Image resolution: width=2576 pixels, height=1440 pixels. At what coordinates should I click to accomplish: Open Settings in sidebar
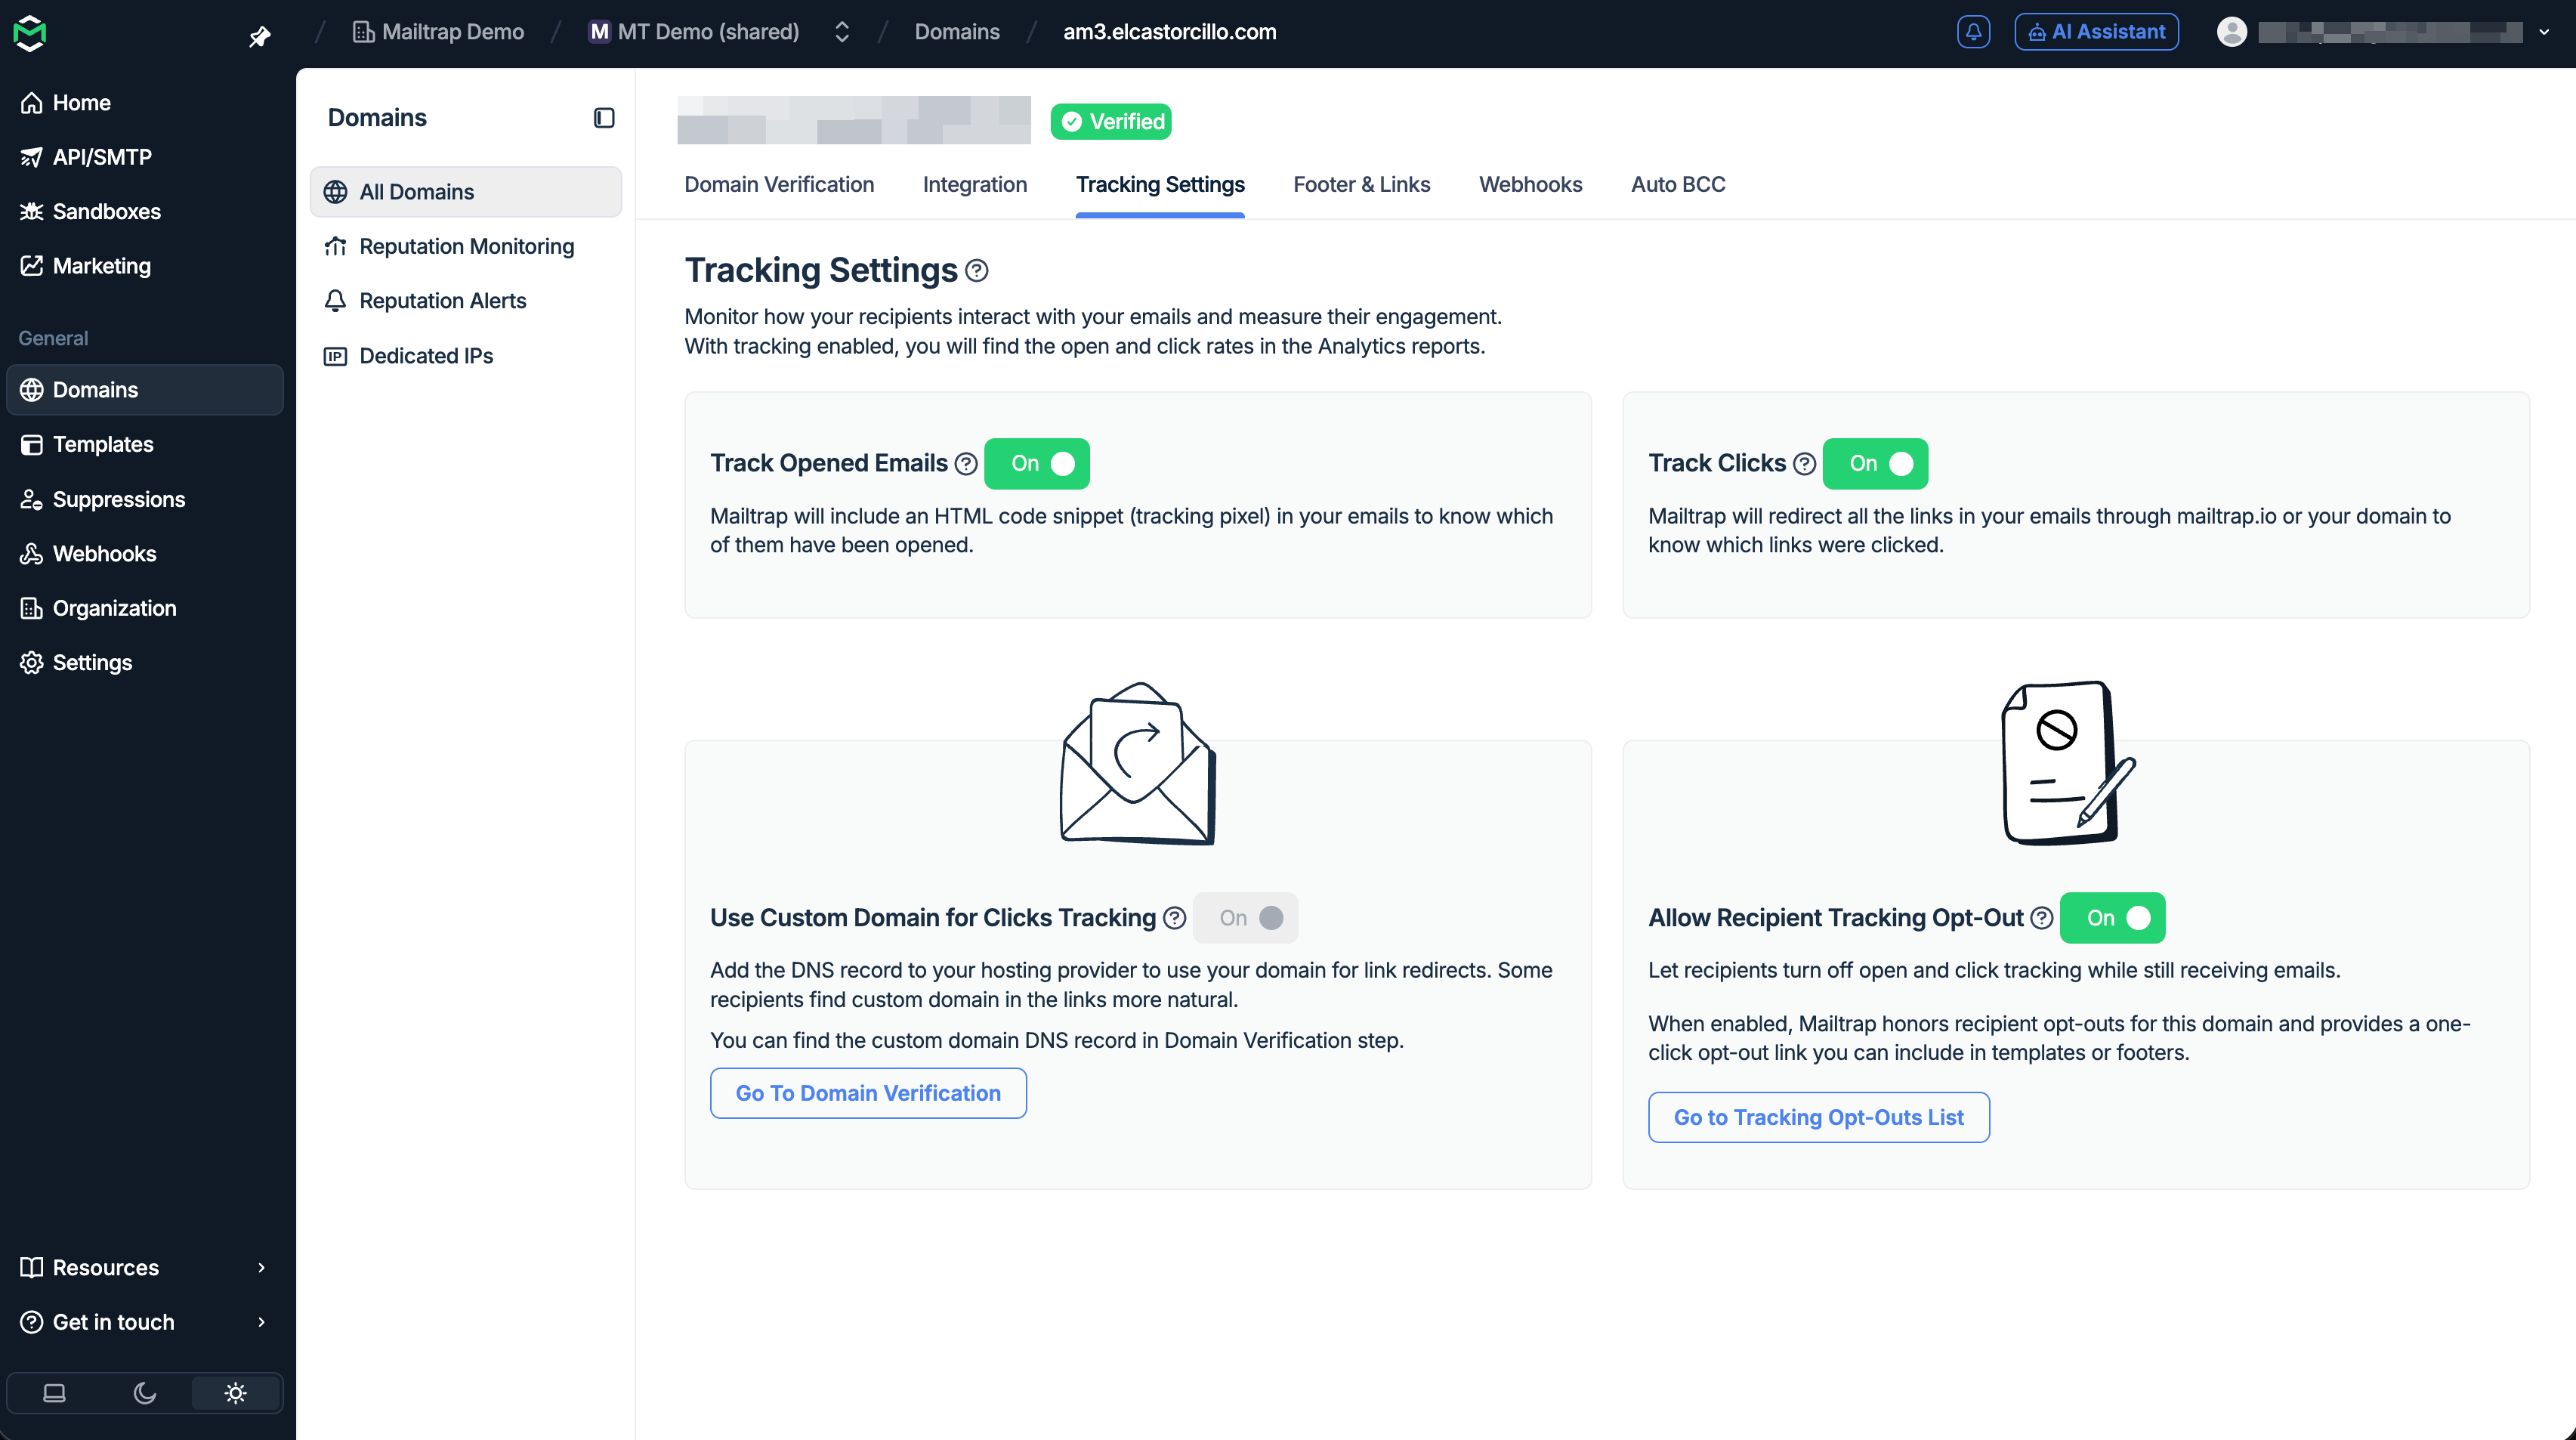[x=145, y=663]
